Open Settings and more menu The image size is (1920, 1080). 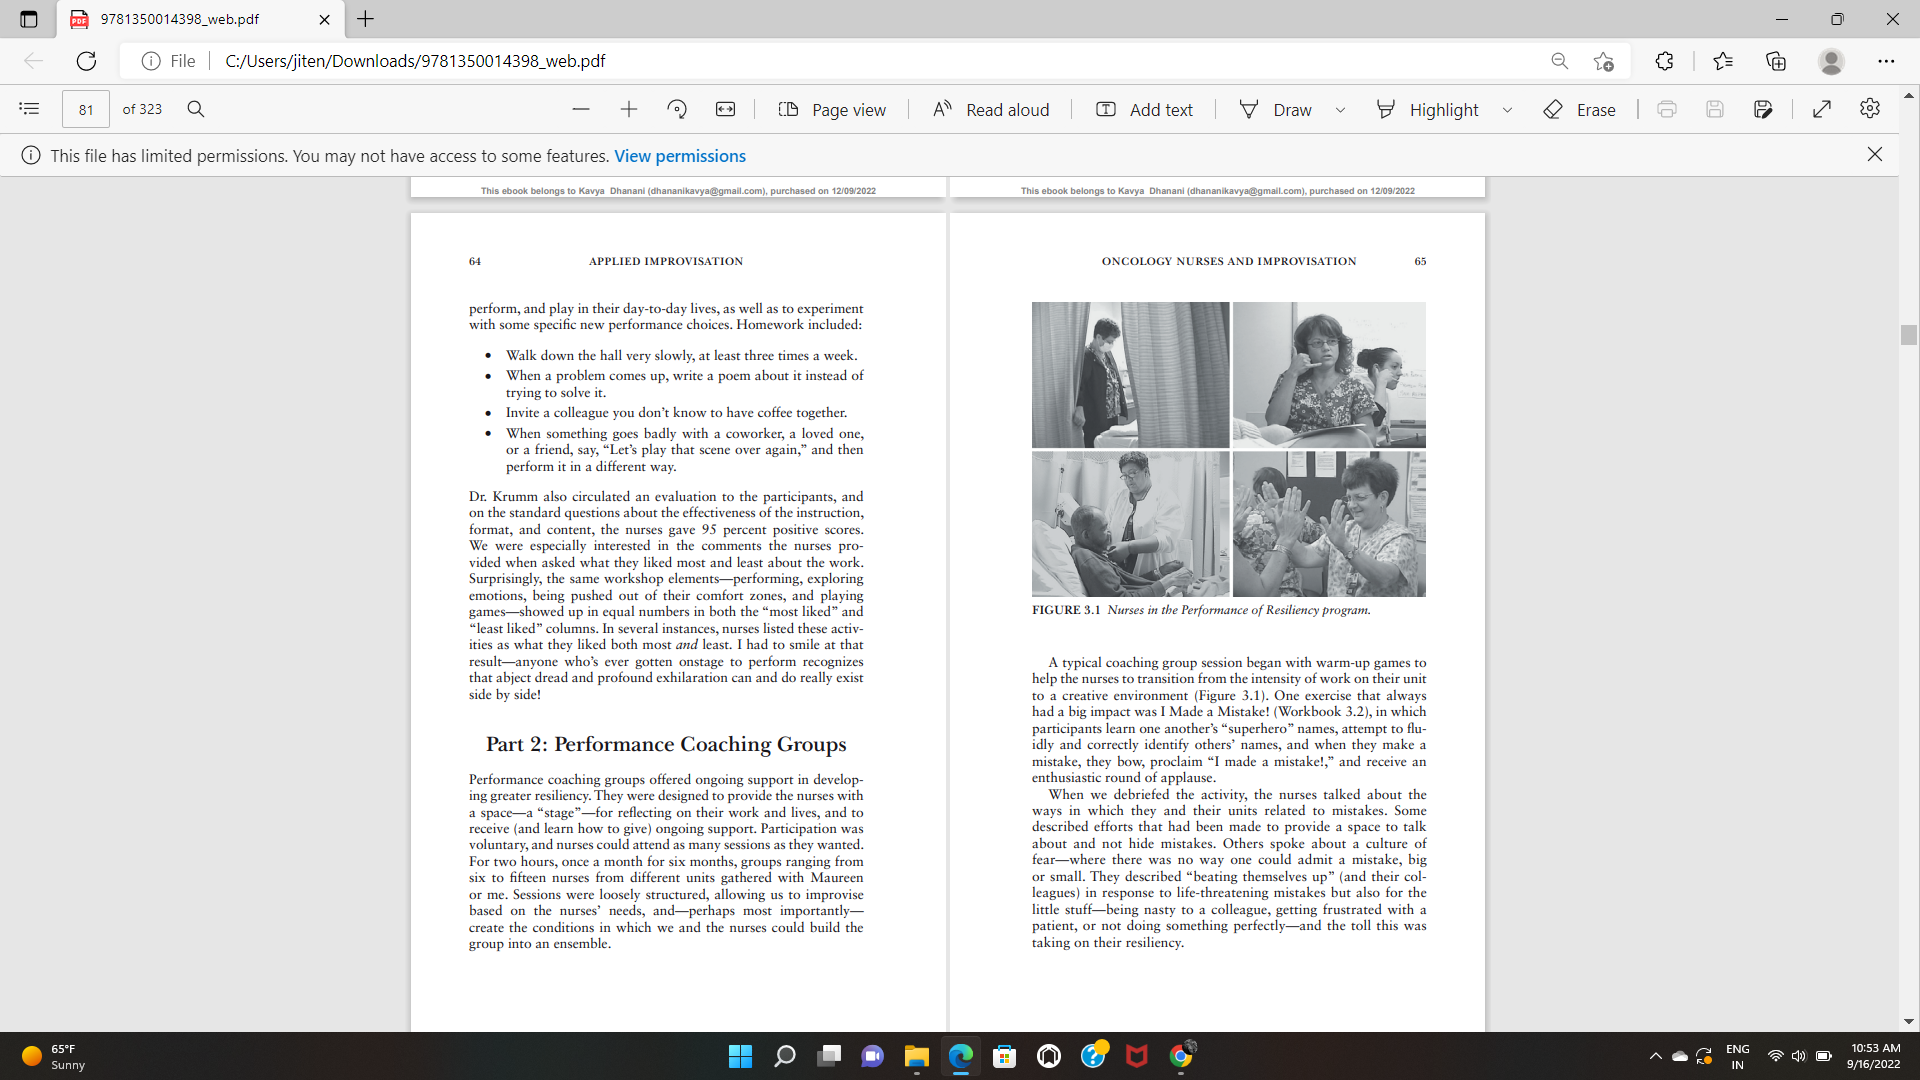click(1886, 61)
